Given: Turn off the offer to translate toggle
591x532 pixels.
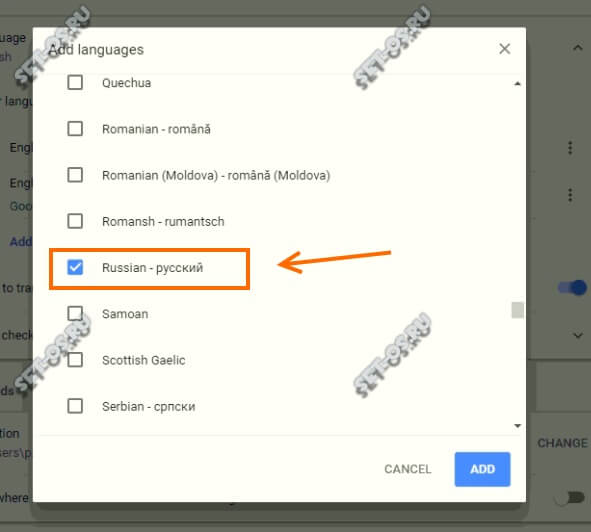Looking at the screenshot, I should tap(573, 288).
